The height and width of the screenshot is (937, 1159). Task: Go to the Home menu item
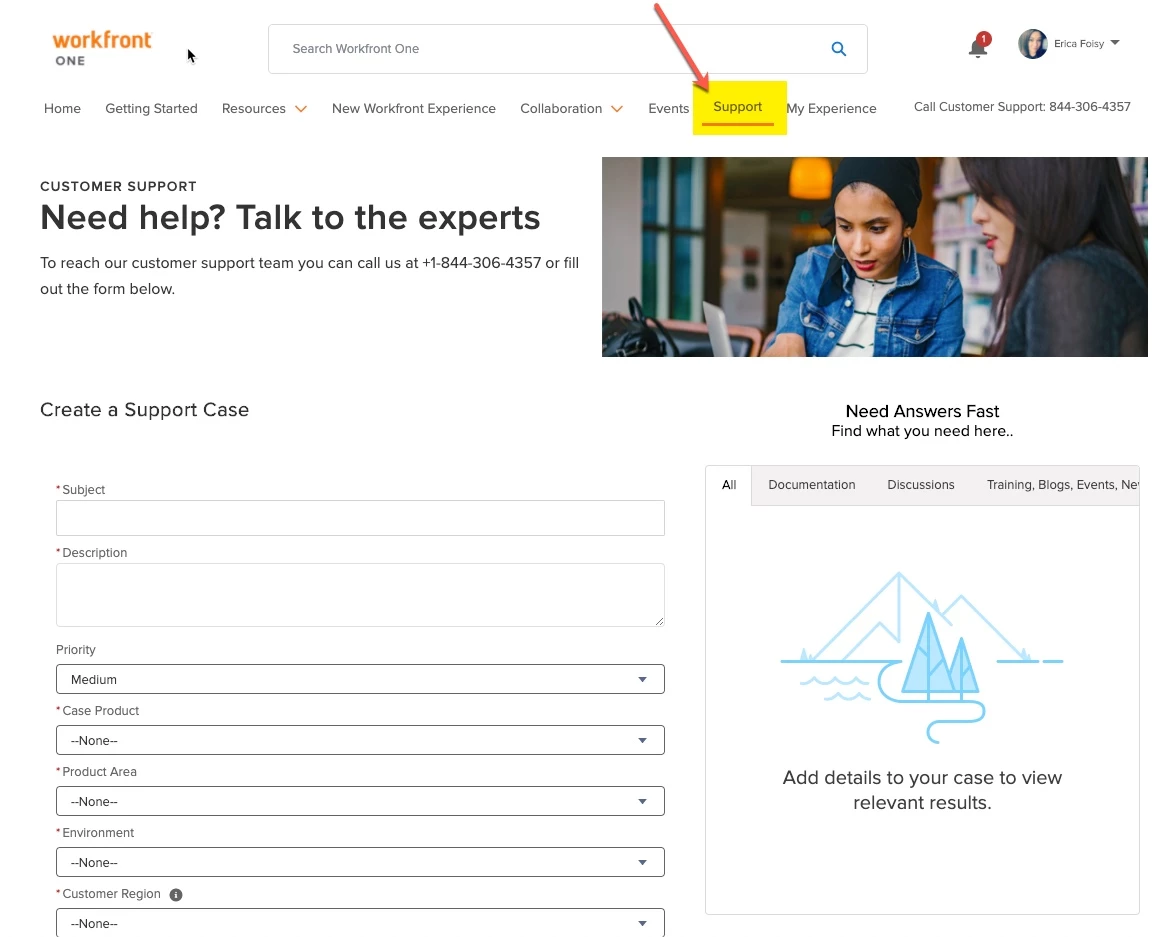point(62,109)
